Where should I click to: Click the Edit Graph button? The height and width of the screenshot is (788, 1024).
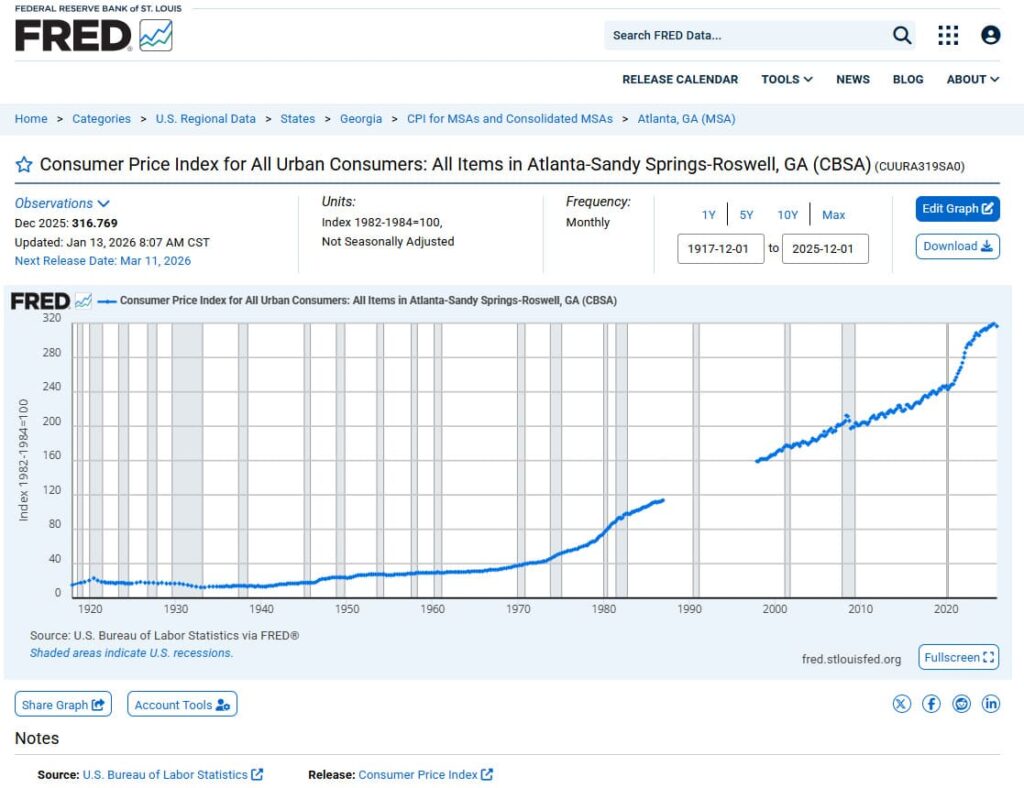957,209
